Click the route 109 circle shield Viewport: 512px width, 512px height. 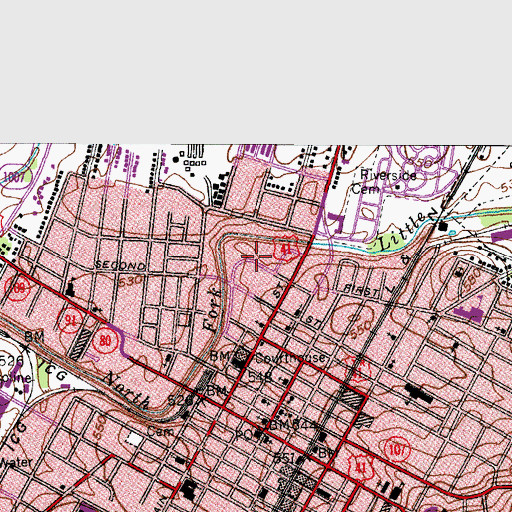[x=18, y=288]
